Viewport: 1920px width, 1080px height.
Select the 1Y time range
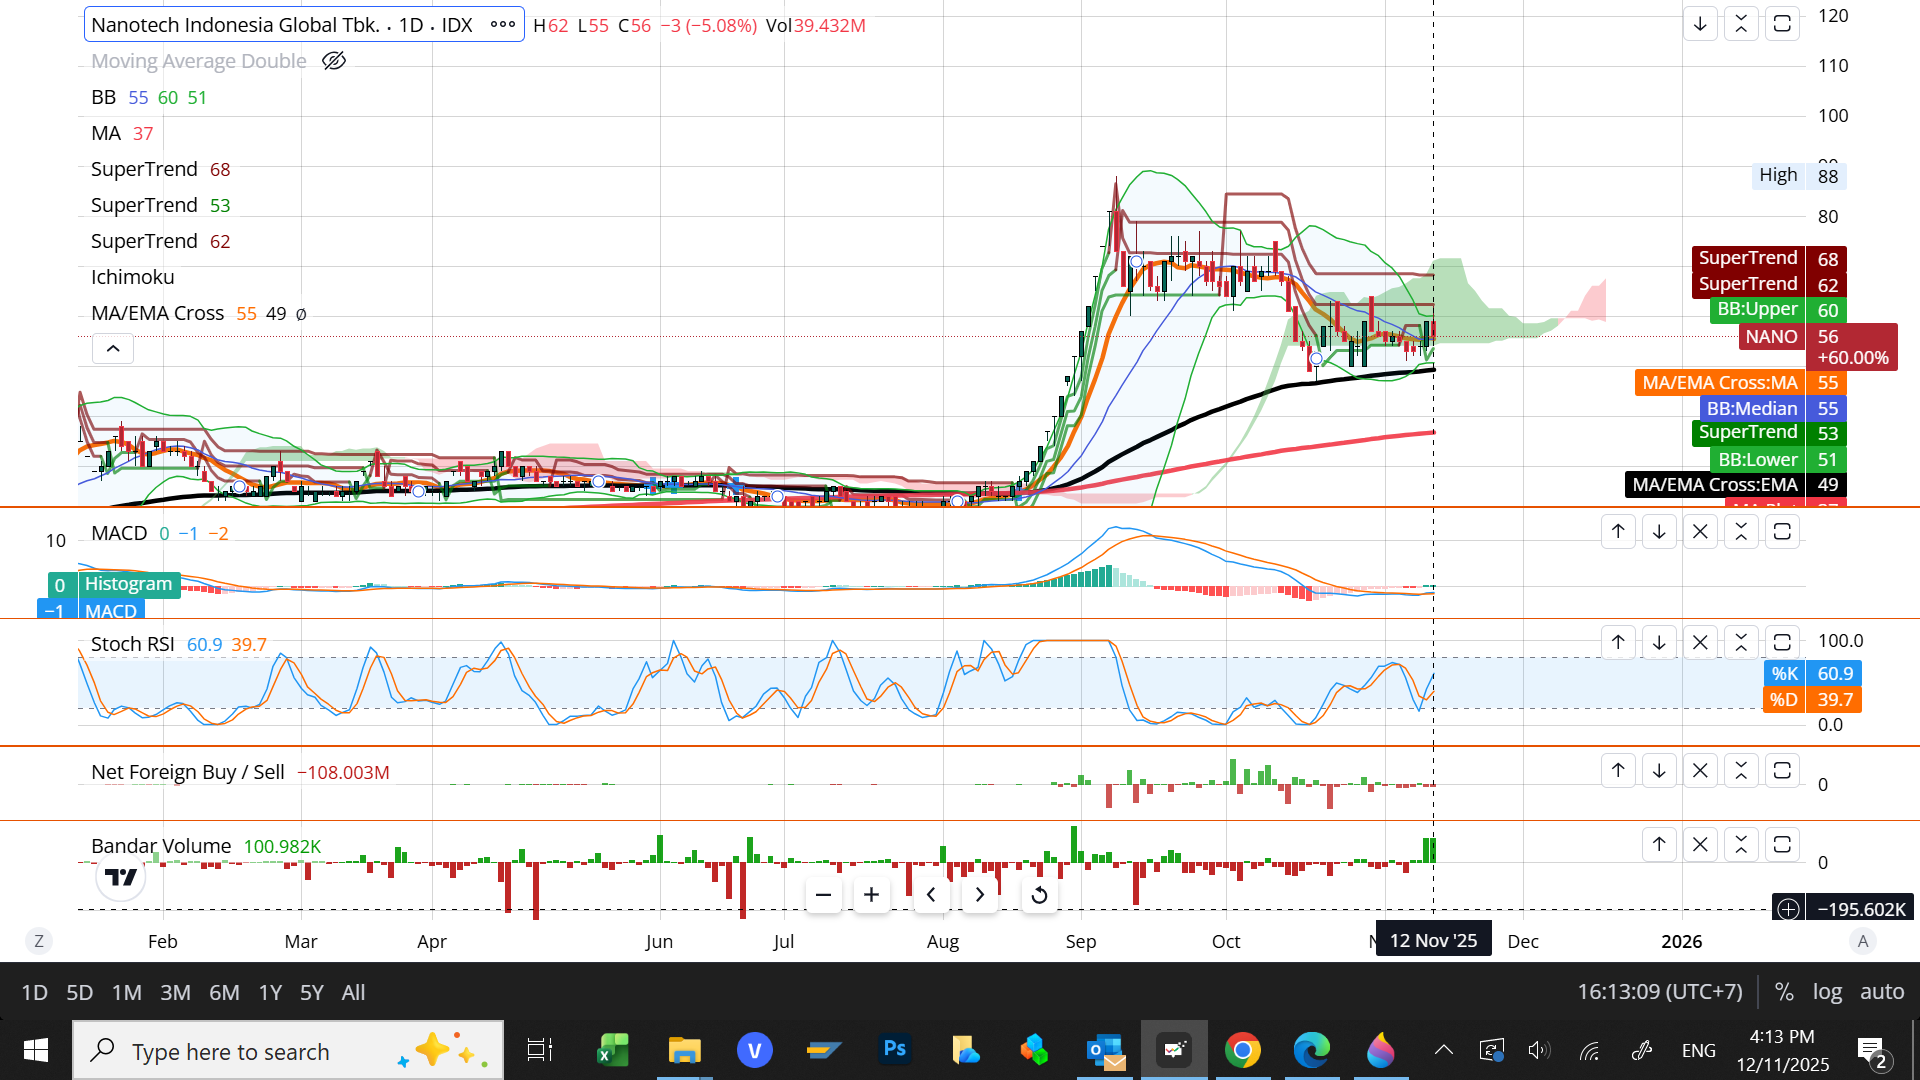point(270,993)
